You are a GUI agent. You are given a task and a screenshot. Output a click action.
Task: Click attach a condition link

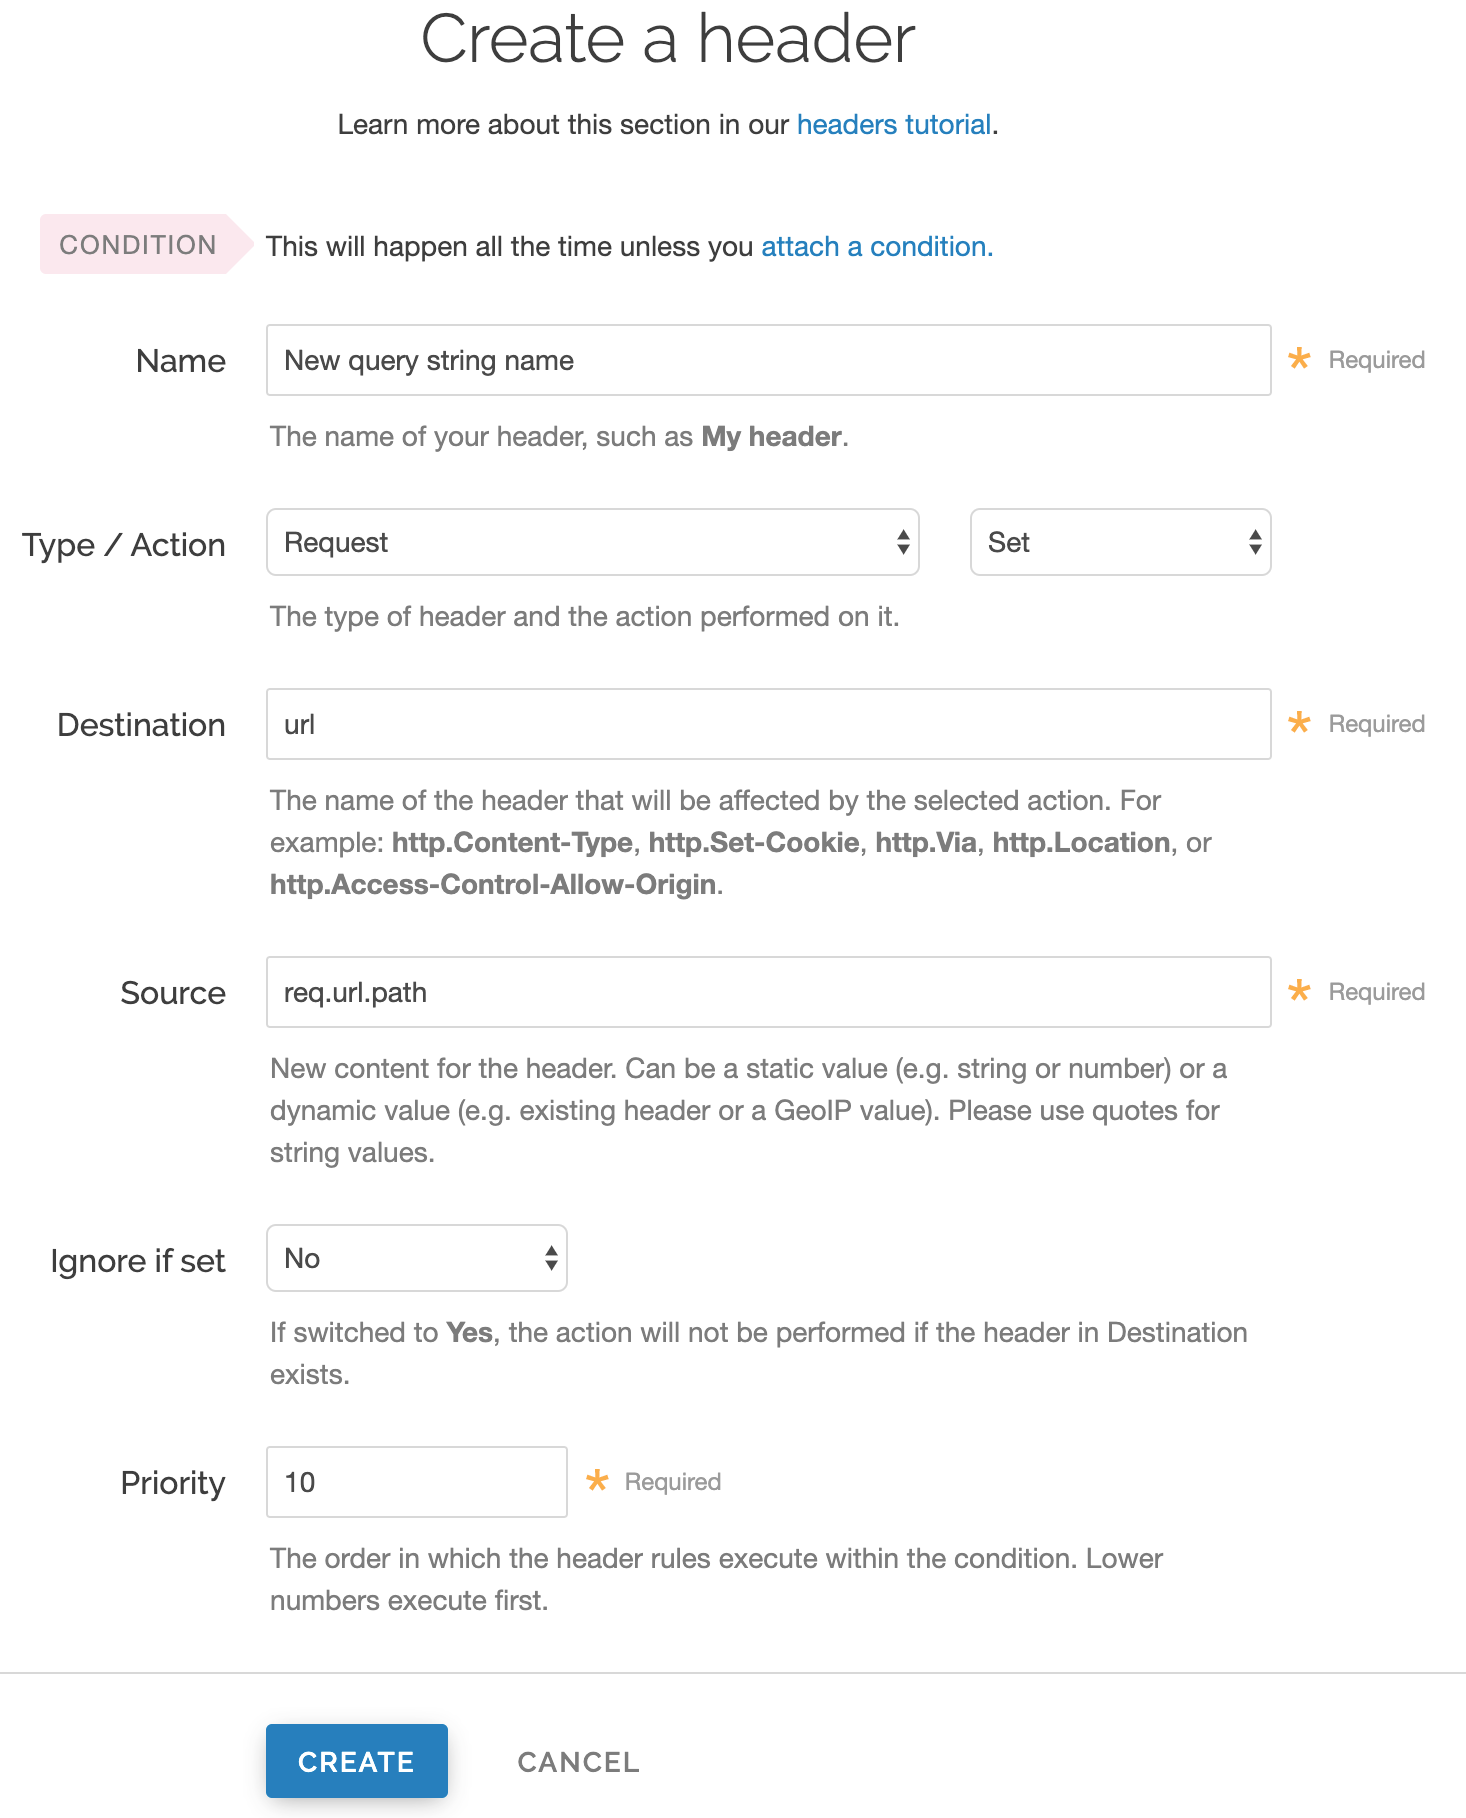pos(875,246)
